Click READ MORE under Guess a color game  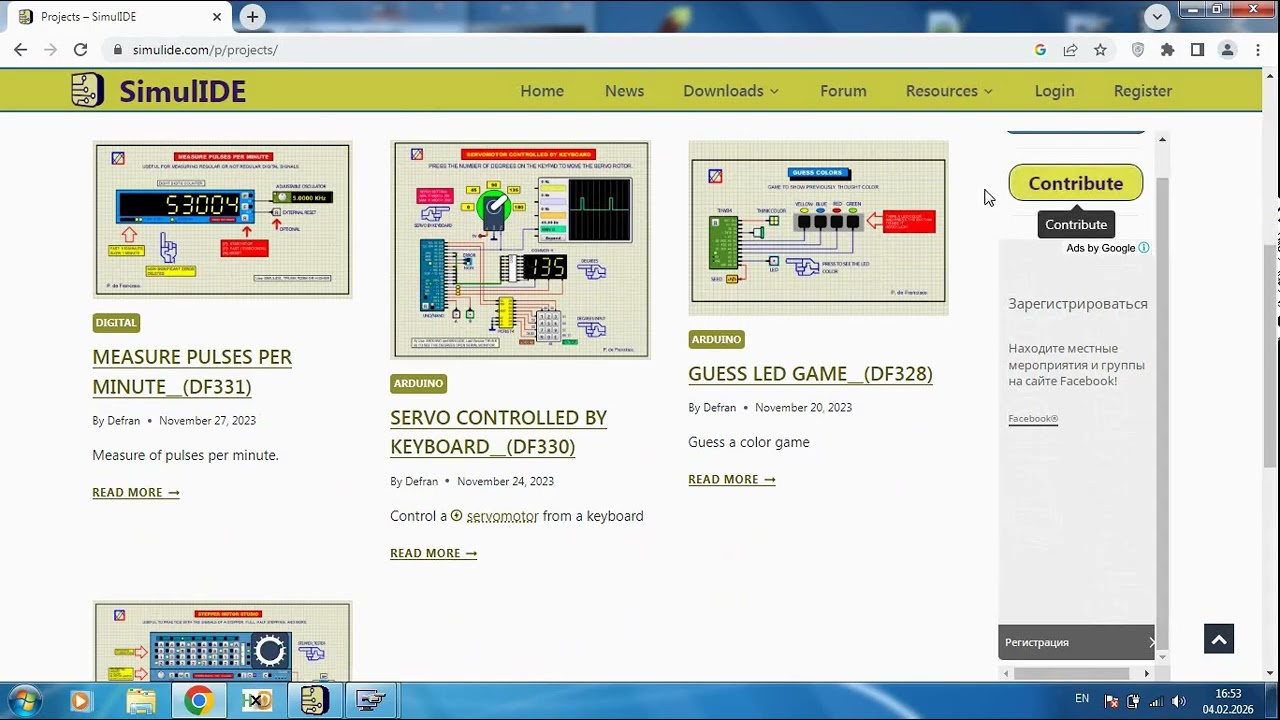[732, 480]
